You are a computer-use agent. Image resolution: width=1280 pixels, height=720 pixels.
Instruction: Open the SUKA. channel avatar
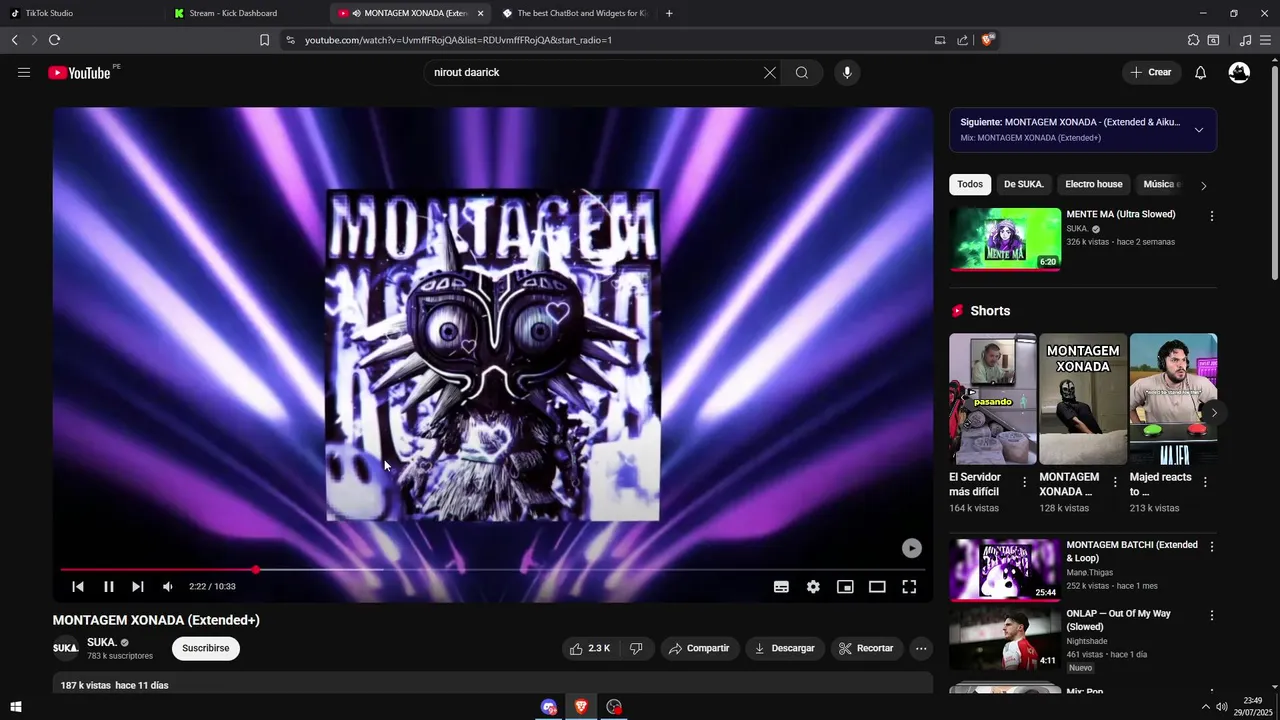point(66,648)
